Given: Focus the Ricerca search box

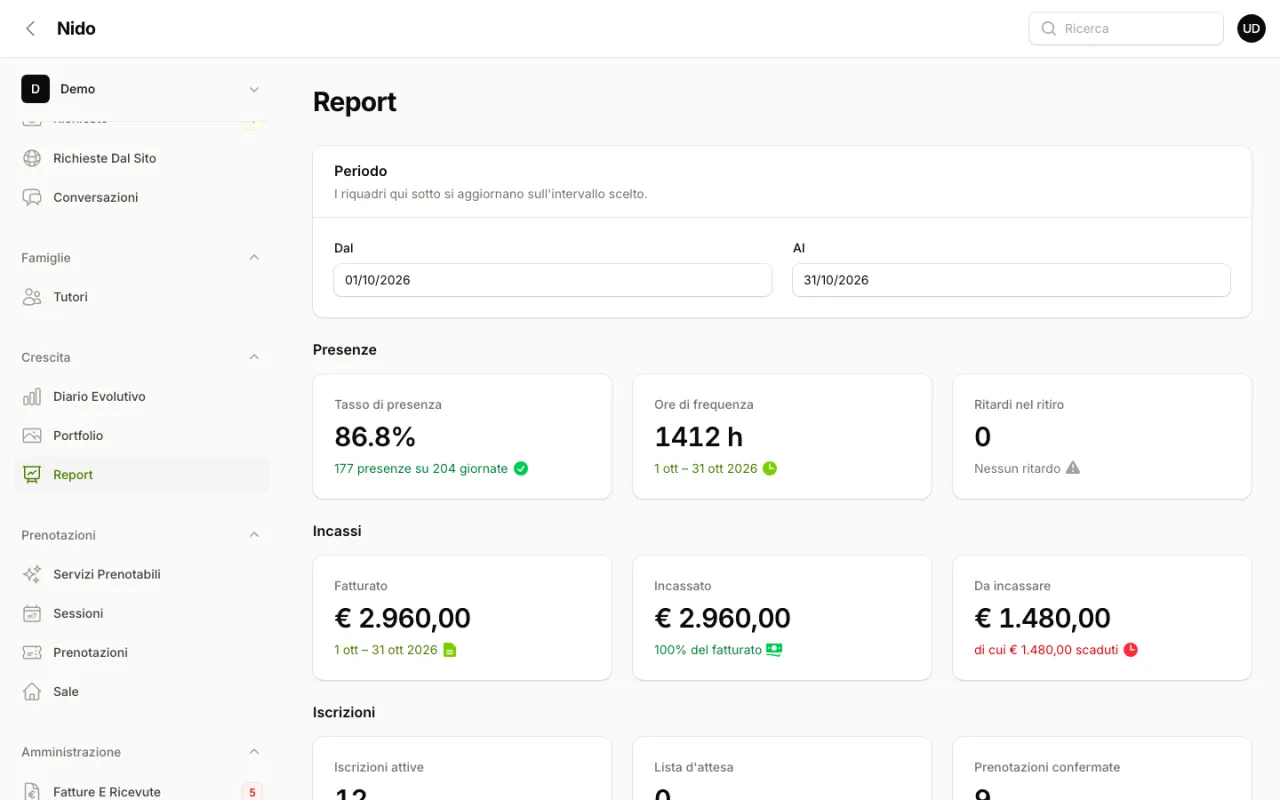Looking at the screenshot, I should [1126, 29].
